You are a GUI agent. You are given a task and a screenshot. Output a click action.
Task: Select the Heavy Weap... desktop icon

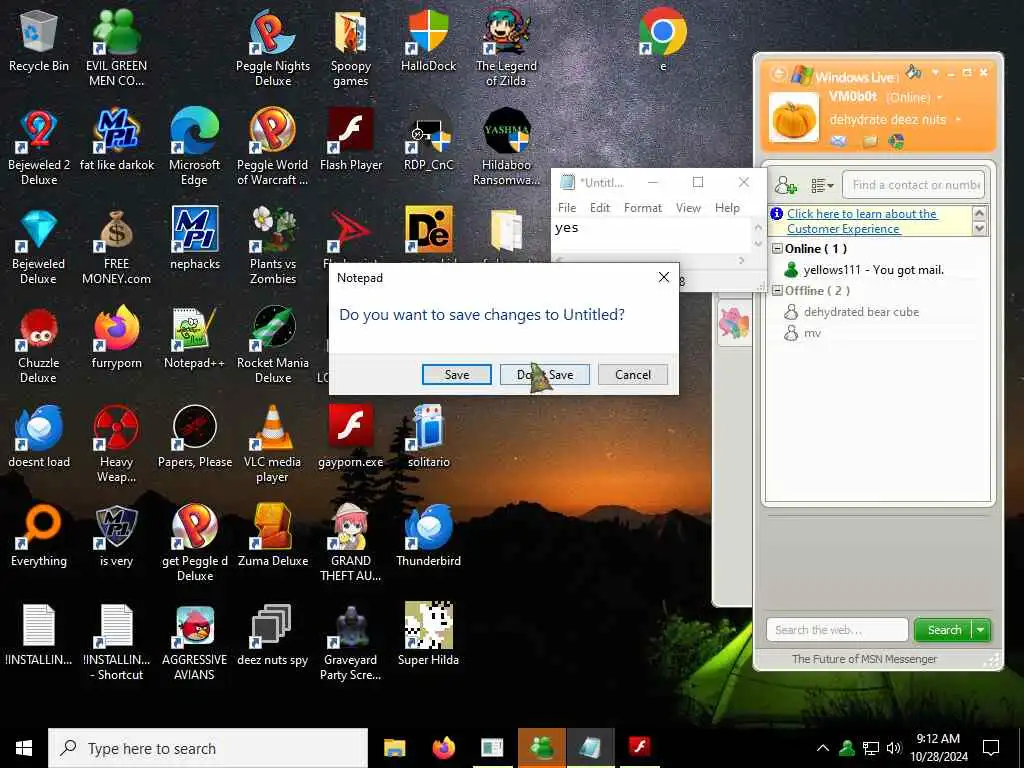point(116,444)
